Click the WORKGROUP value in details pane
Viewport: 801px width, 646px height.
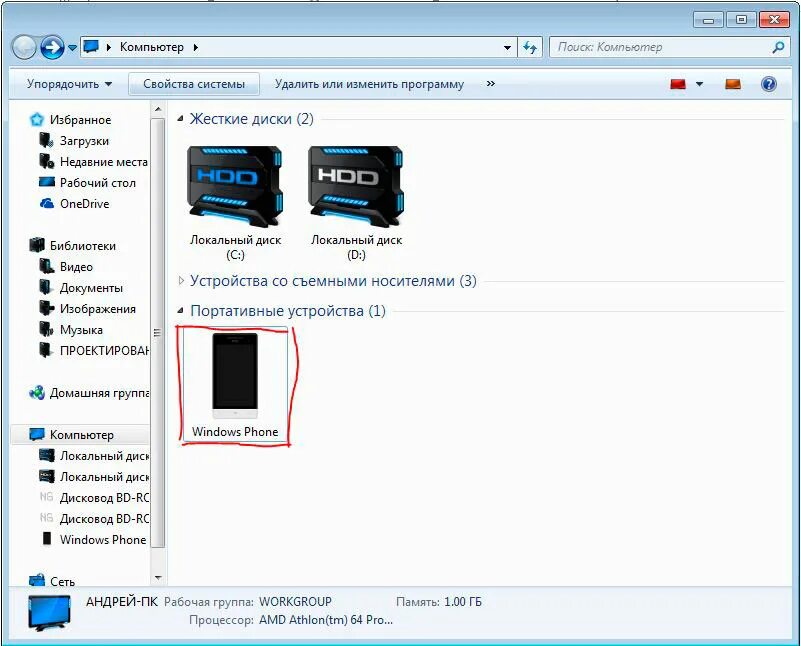295,602
